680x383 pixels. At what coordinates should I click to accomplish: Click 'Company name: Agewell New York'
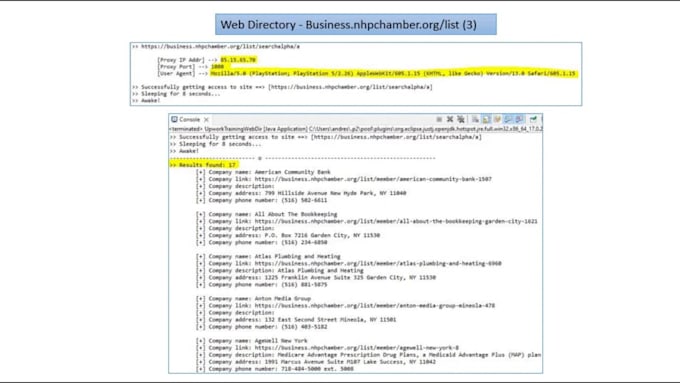coord(258,341)
